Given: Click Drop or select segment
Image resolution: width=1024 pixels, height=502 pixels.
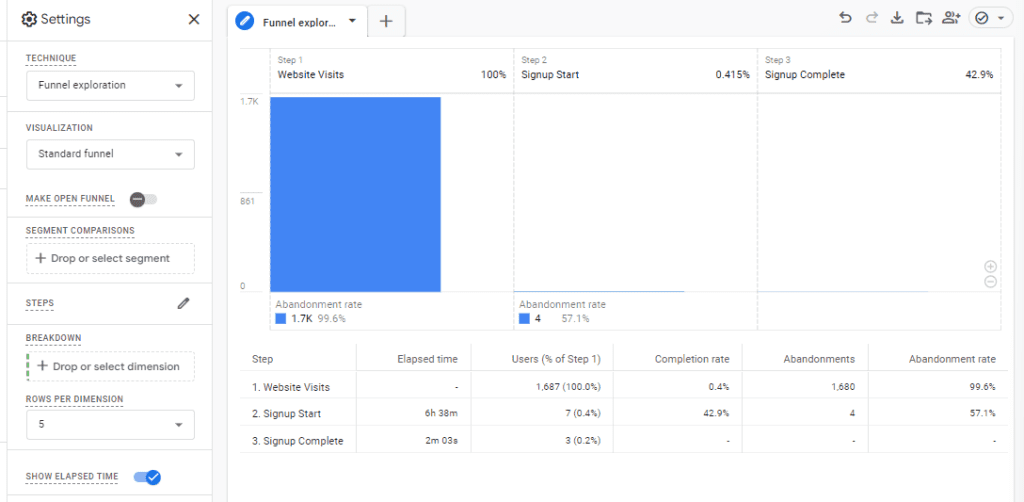Looking at the screenshot, I should tap(110, 259).
